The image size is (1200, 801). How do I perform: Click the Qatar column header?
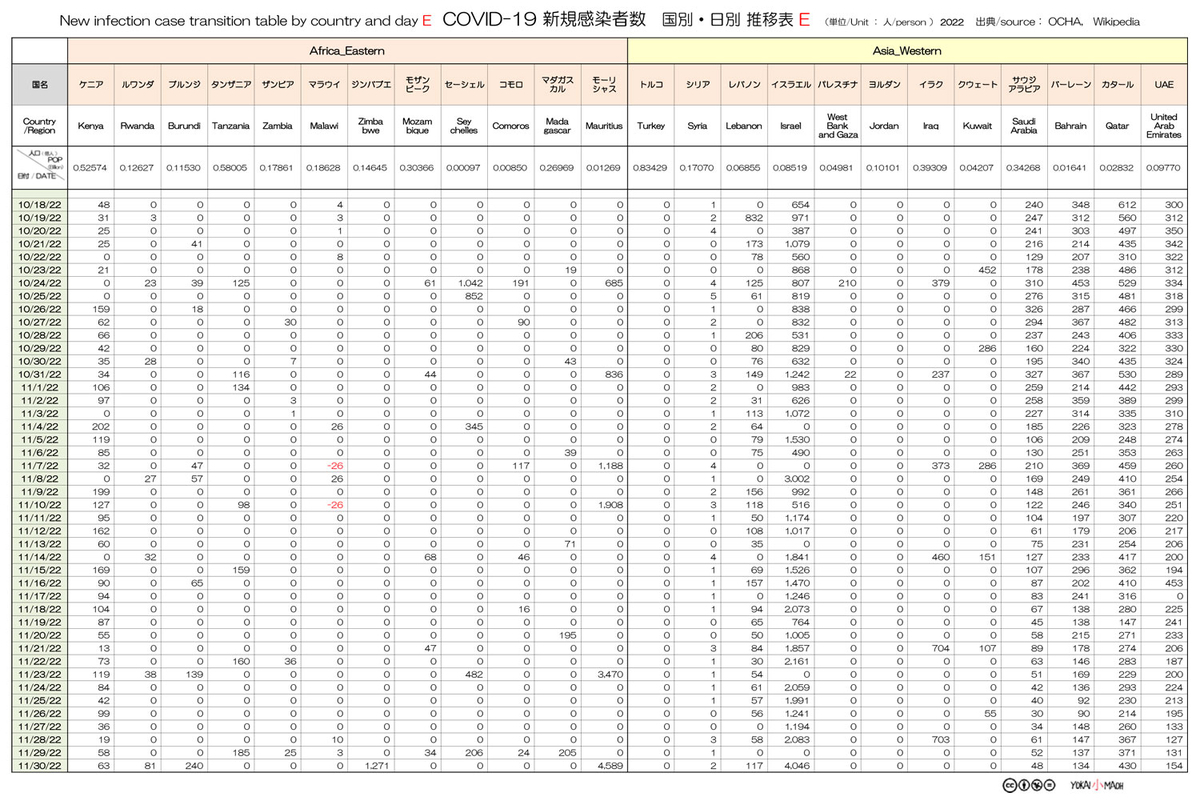coord(1117,127)
